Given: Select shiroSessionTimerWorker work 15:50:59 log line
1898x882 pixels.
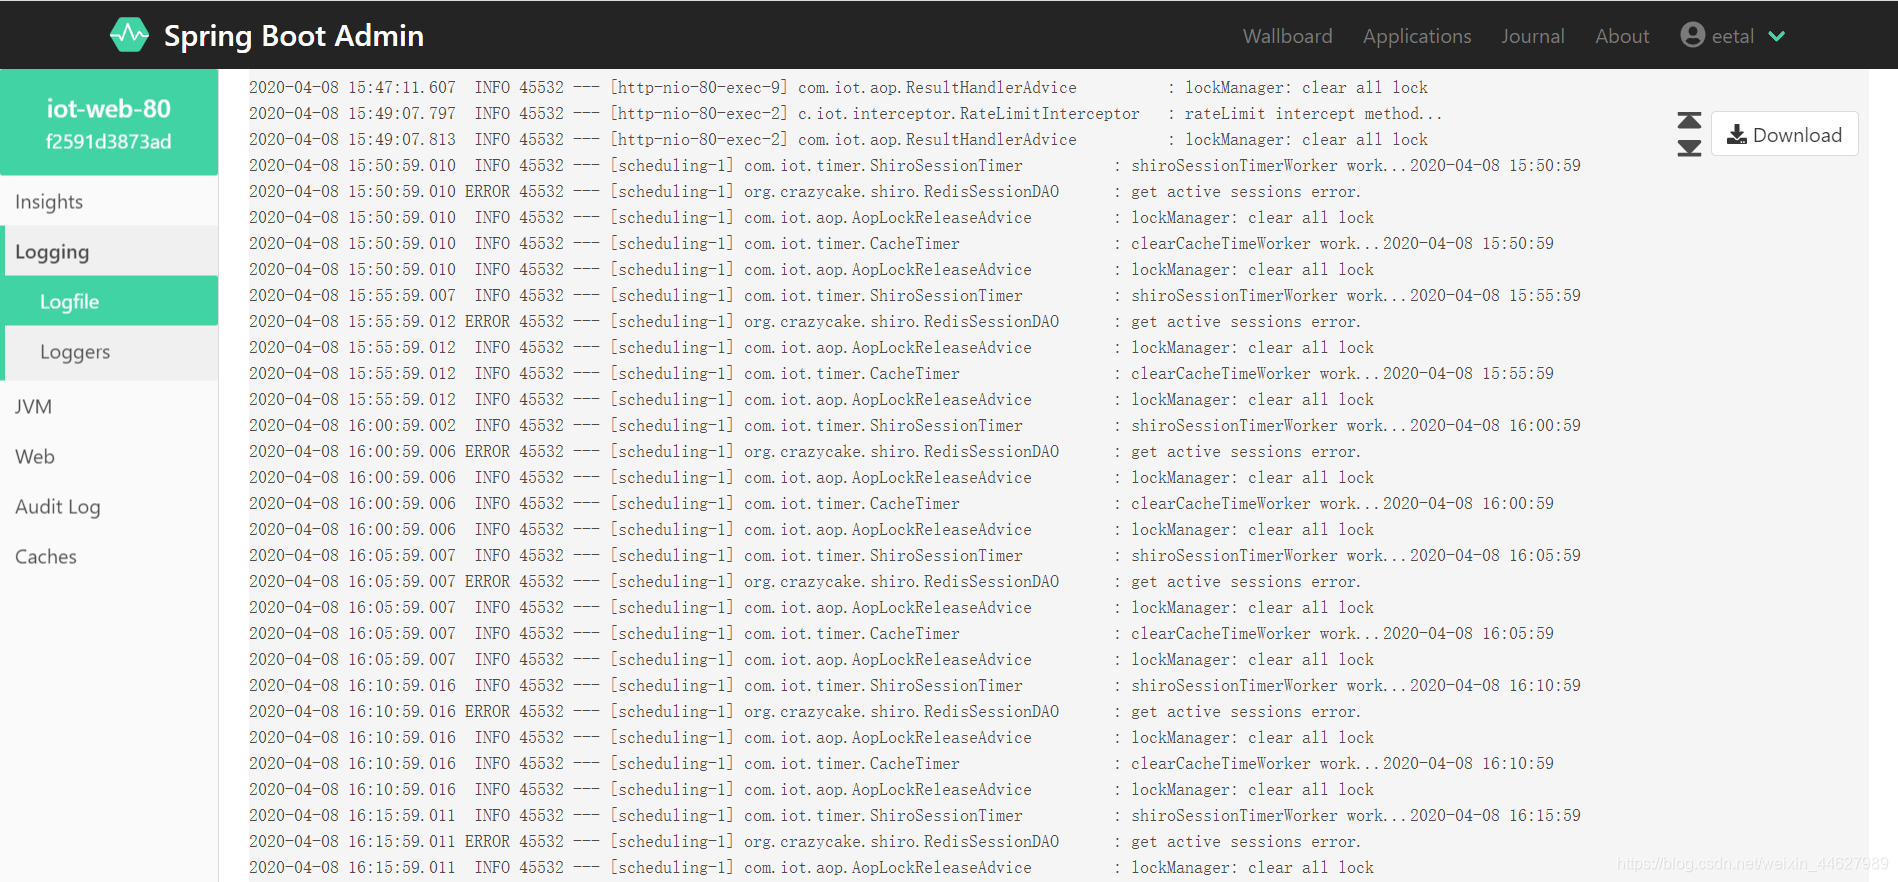Looking at the screenshot, I should pos(914,166).
